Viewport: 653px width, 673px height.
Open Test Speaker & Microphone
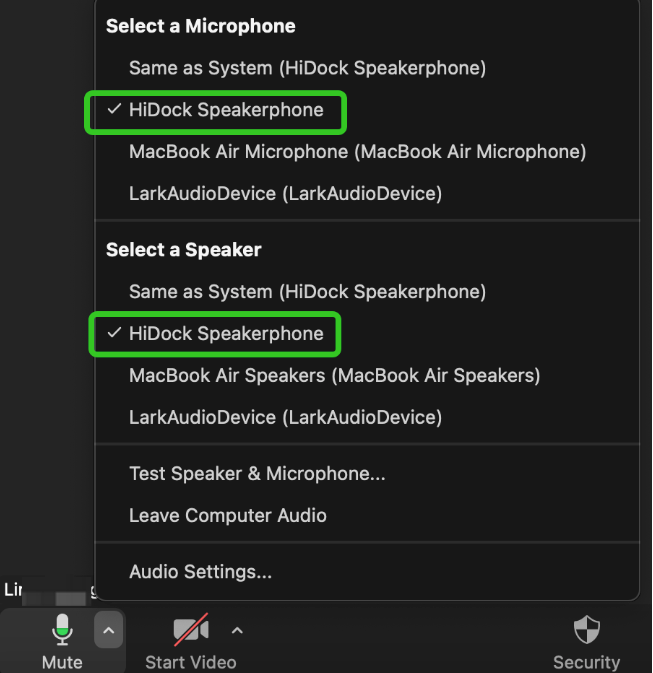(x=257, y=474)
